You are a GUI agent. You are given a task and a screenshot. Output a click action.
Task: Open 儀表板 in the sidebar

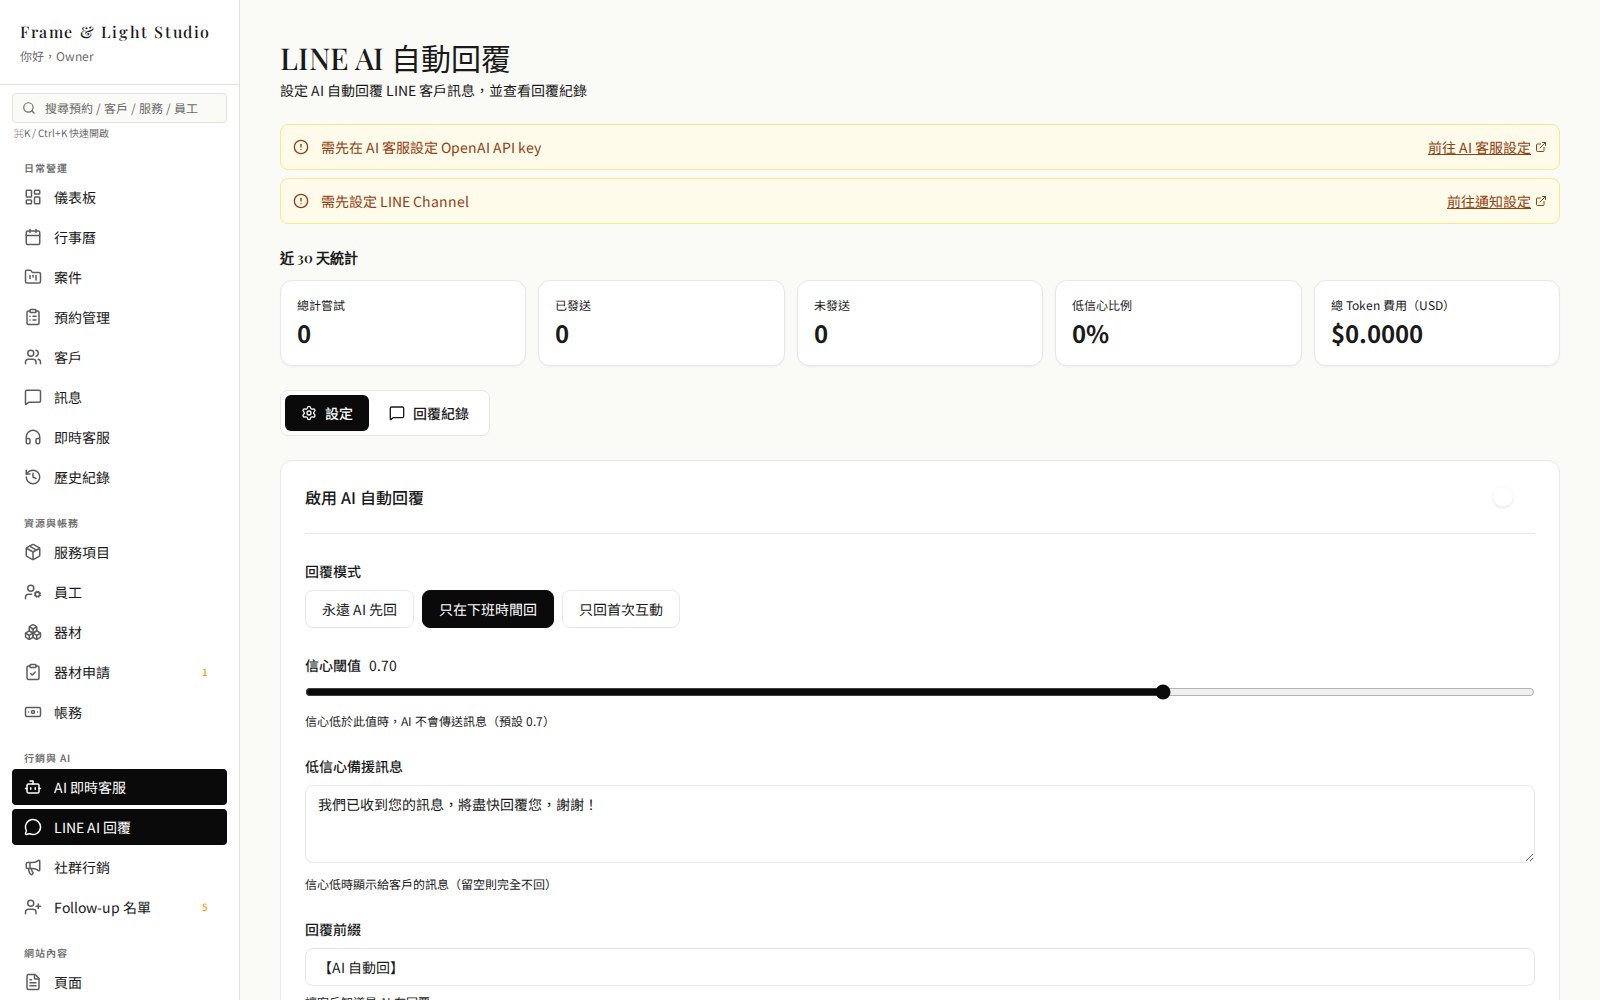[x=119, y=197]
